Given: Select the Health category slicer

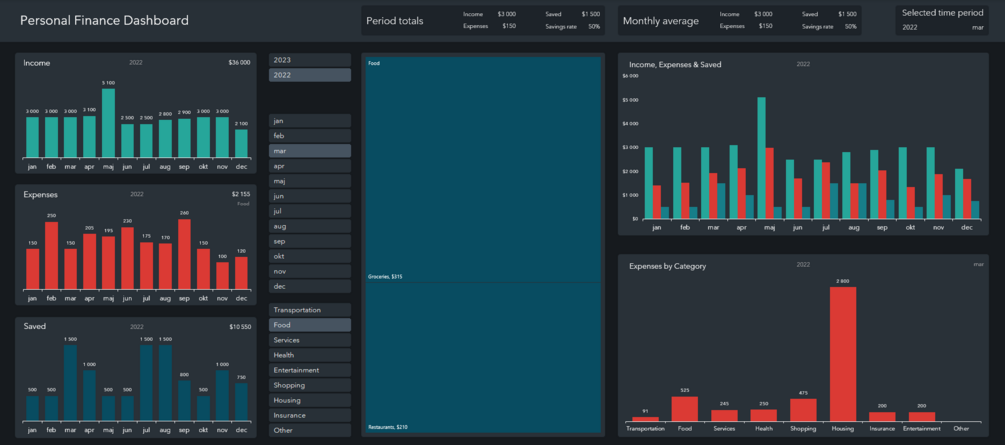Looking at the screenshot, I should 310,355.
